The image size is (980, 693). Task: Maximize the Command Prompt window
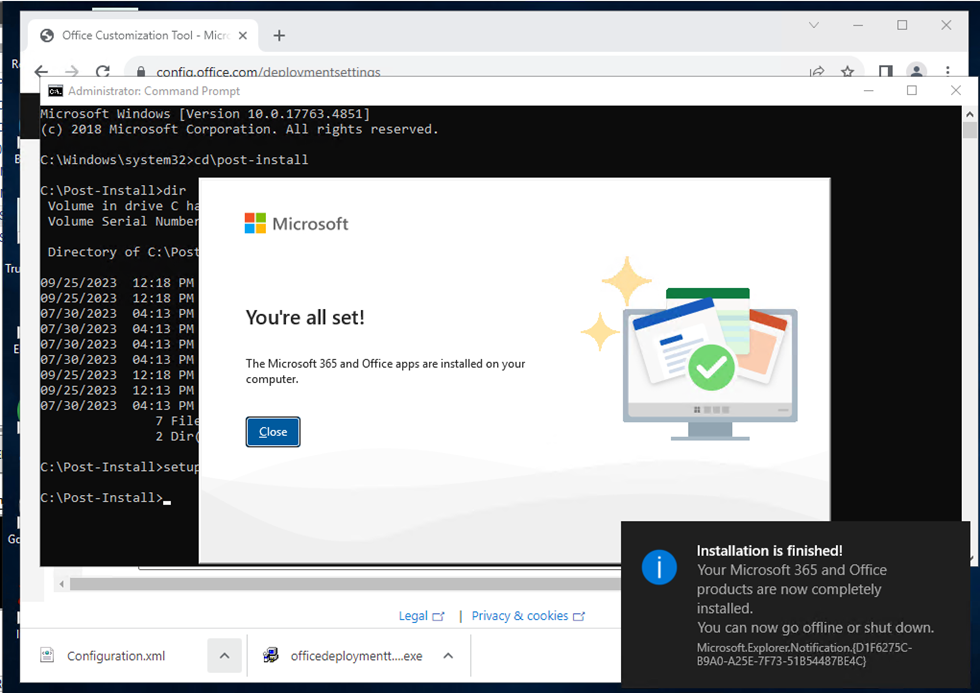tap(912, 91)
